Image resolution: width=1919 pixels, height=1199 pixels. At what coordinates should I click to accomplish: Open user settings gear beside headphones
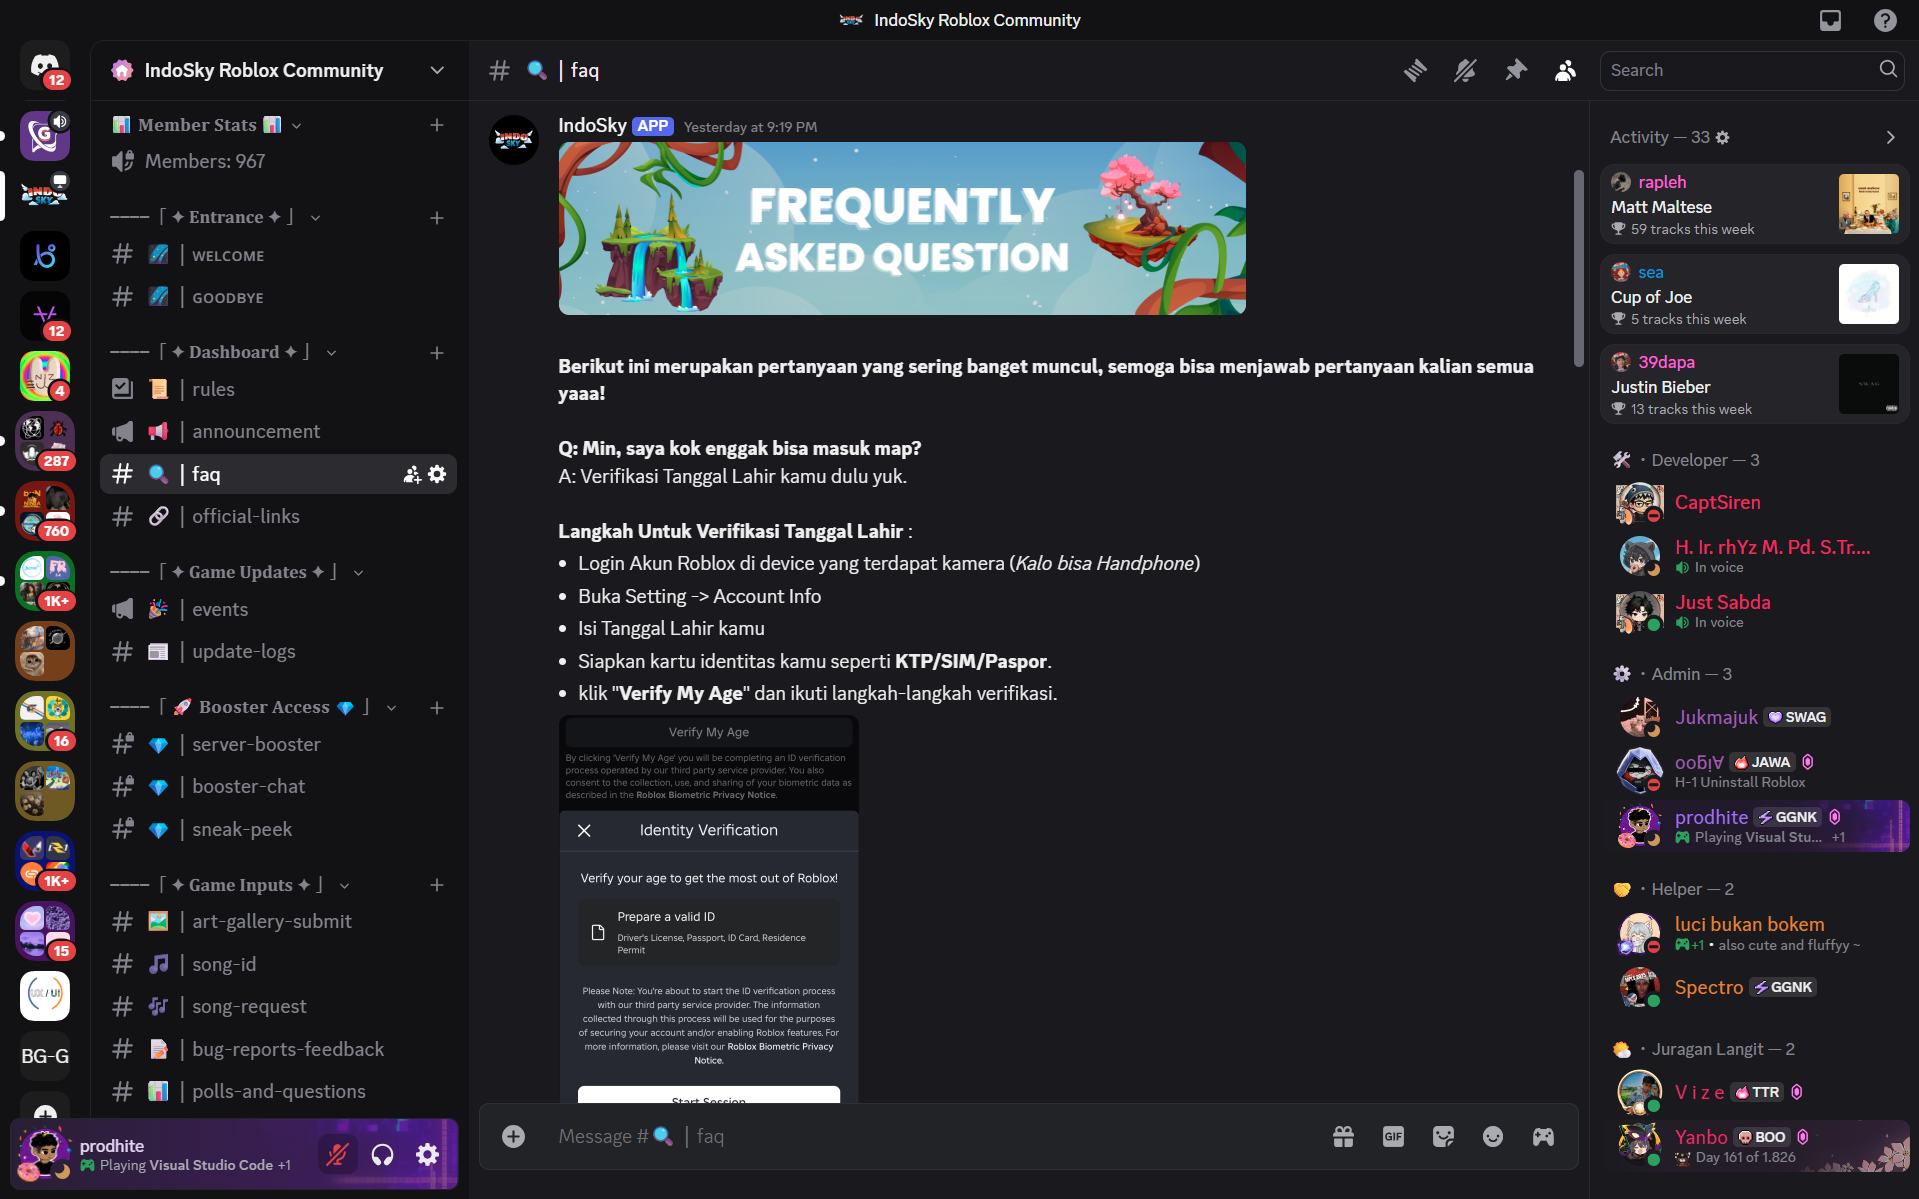pos(428,1155)
